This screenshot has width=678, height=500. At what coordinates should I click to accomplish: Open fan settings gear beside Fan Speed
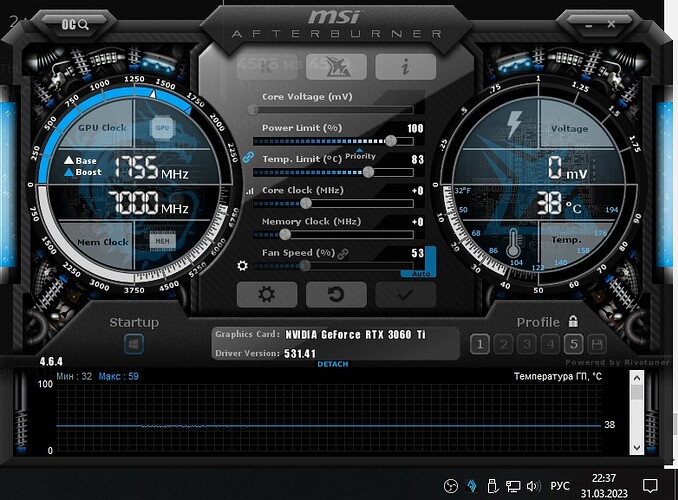242,266
